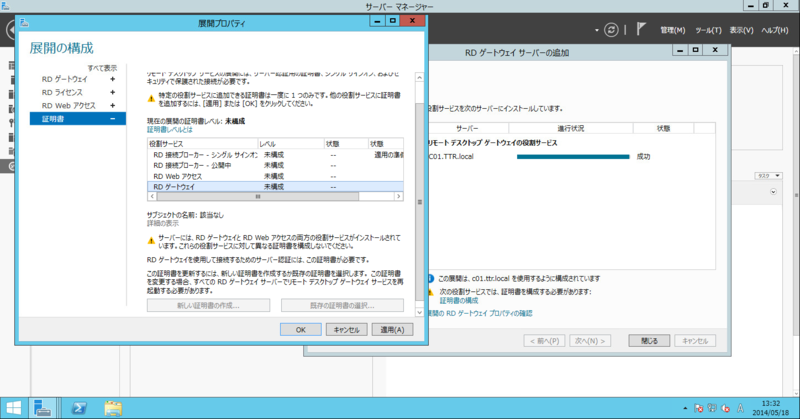Click the C01.TTR.local server entry
The height and width of the screenshot is (419, 800).
[451, 157]
